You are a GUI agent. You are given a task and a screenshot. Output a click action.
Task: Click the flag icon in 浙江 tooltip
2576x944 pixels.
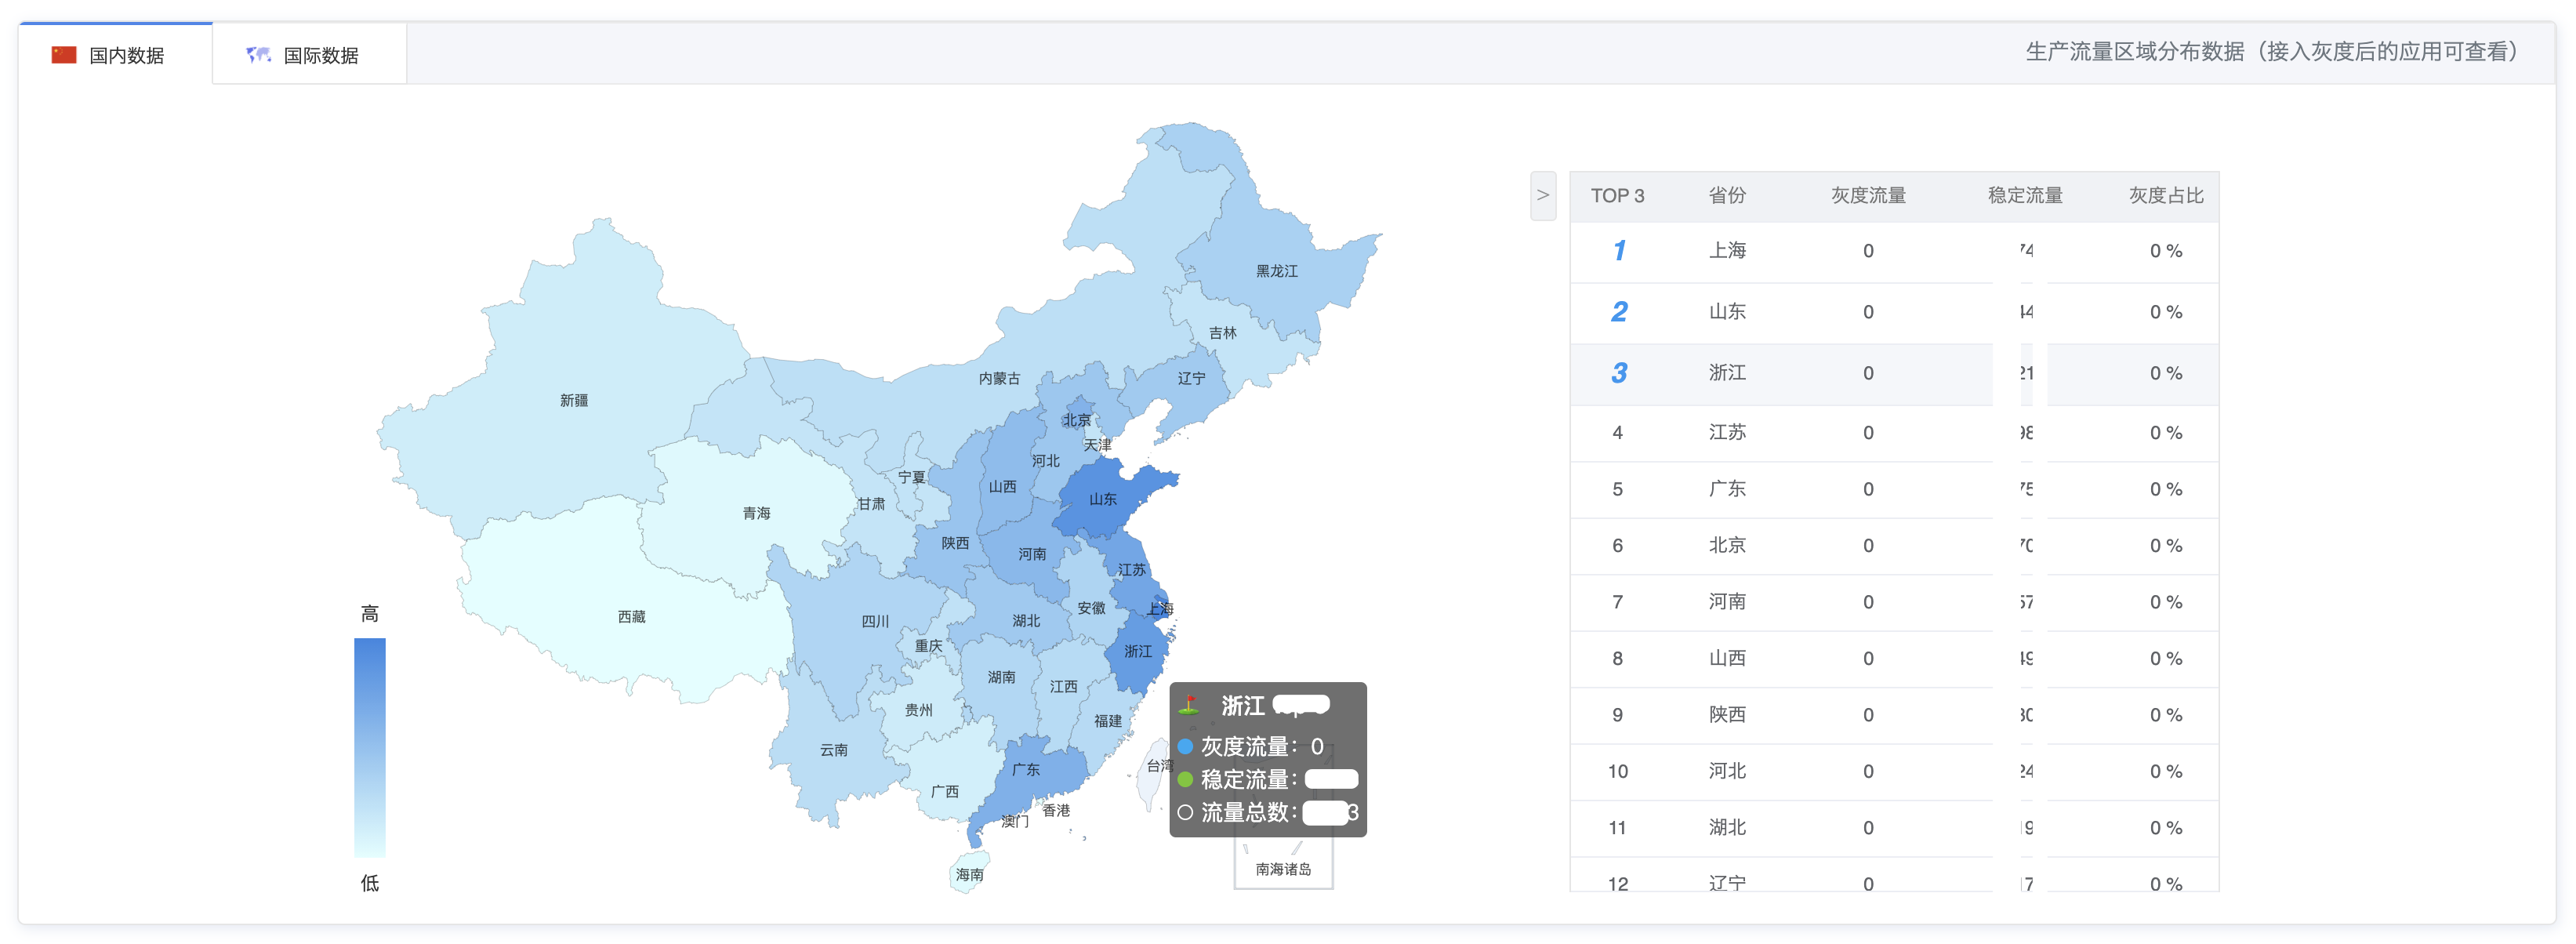pos(1188,706)
